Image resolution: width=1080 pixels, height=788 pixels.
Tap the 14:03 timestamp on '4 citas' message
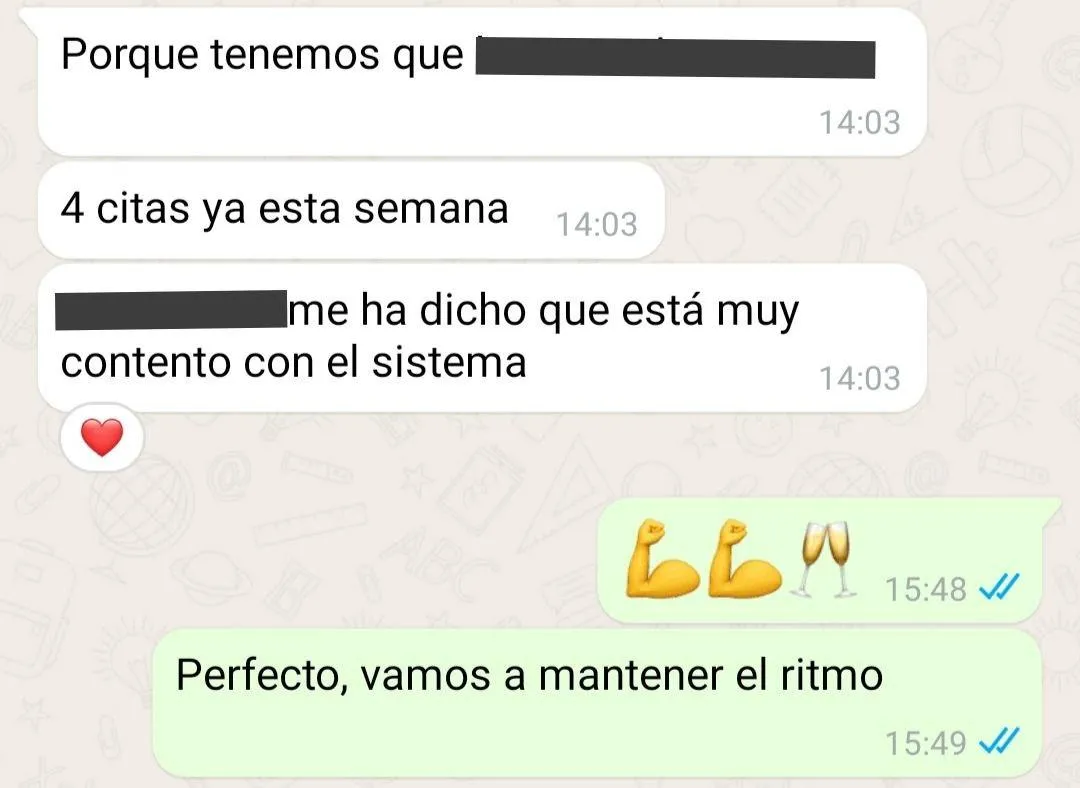(596, 225)
